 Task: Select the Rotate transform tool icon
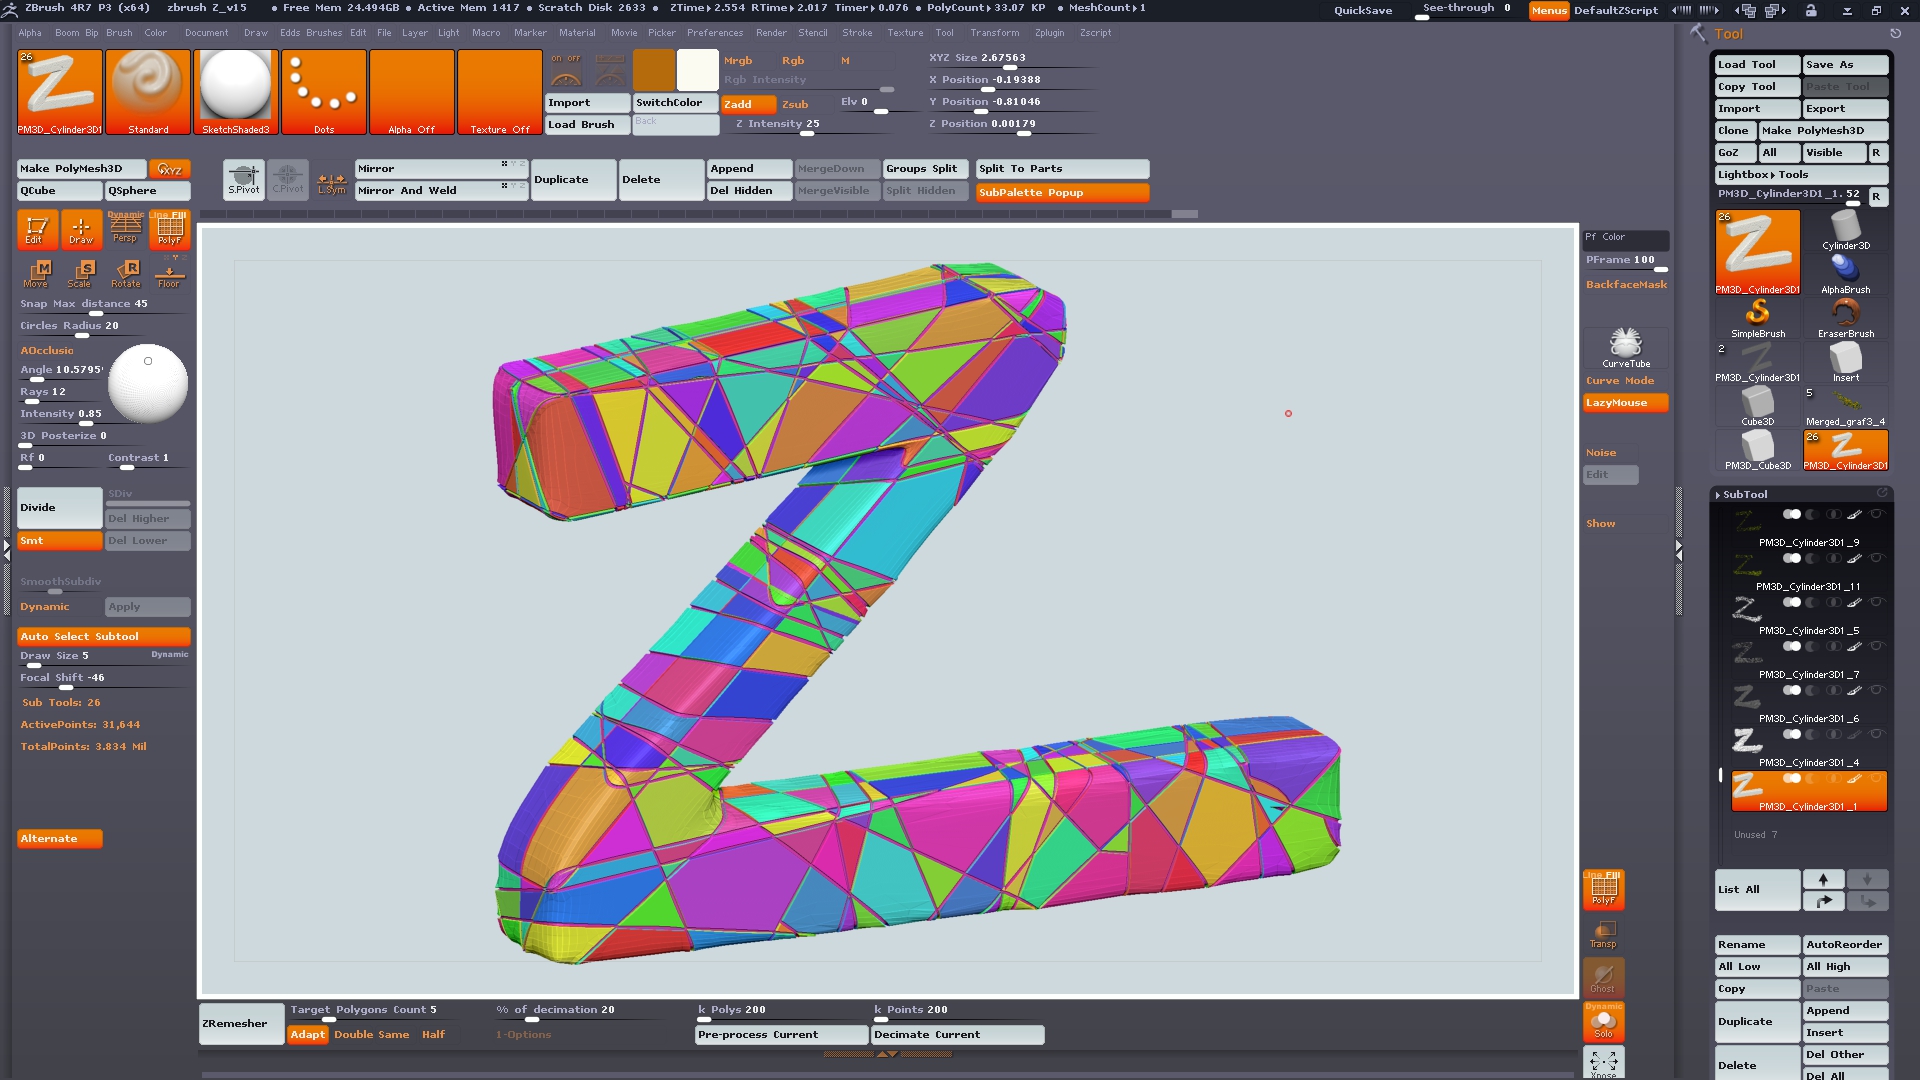point(126,272)
